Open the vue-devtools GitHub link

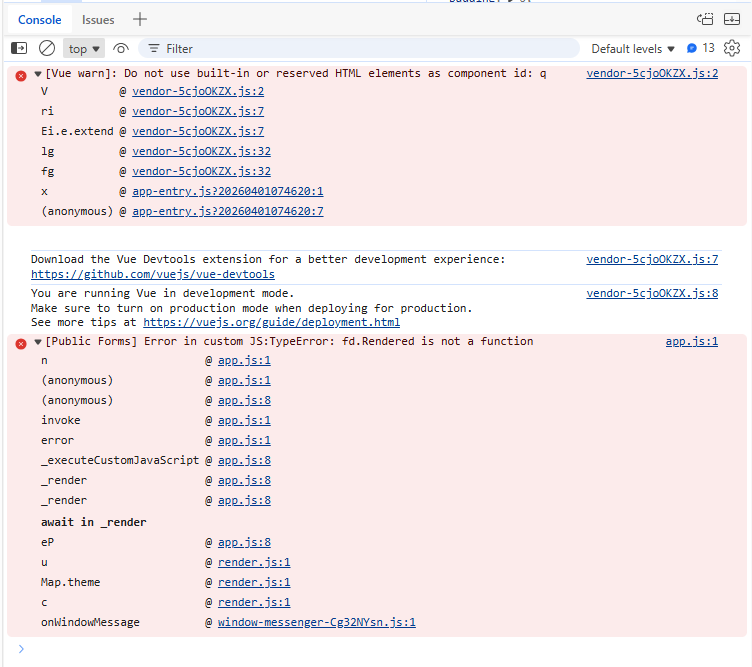[x=153, y=274]
